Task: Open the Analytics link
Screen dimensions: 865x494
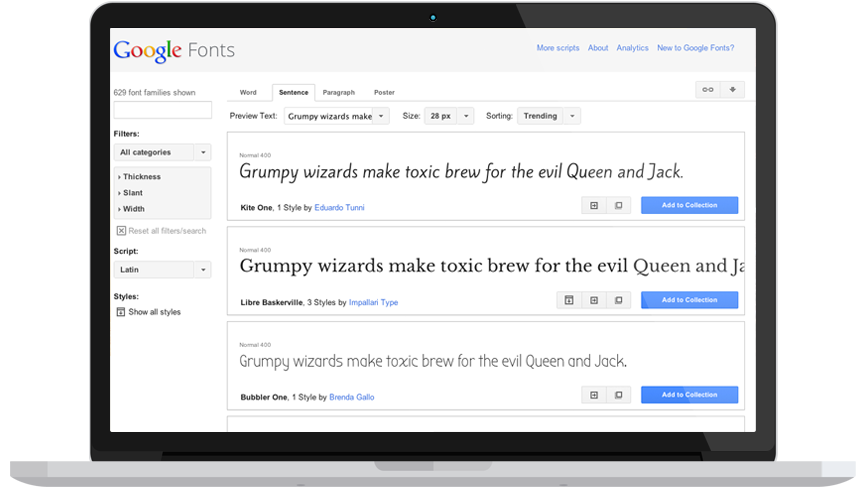Action: pos(632,48)
